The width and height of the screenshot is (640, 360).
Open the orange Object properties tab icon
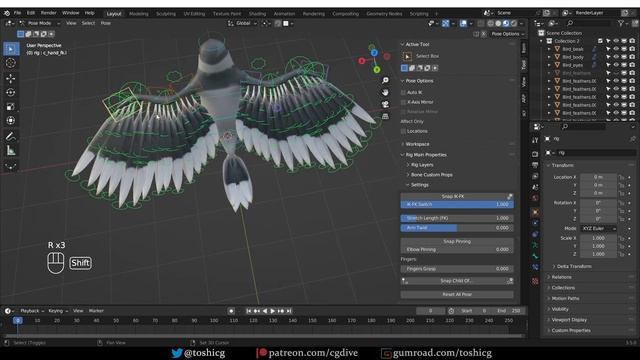point(535,212)
